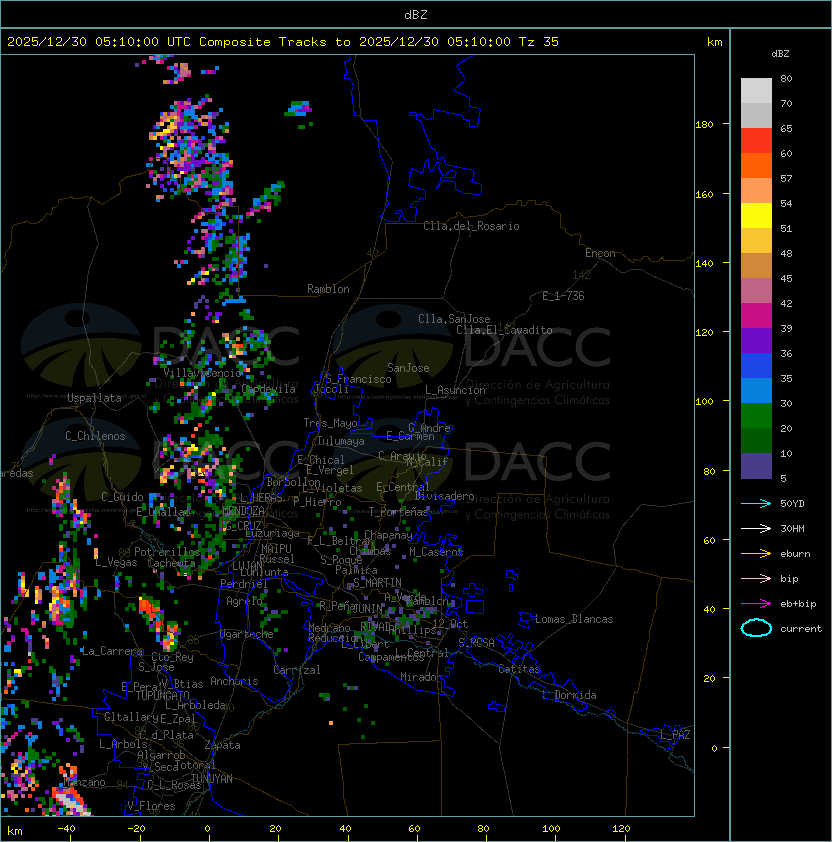Click the 'MENDOZA' city label on map

(243, 510)
